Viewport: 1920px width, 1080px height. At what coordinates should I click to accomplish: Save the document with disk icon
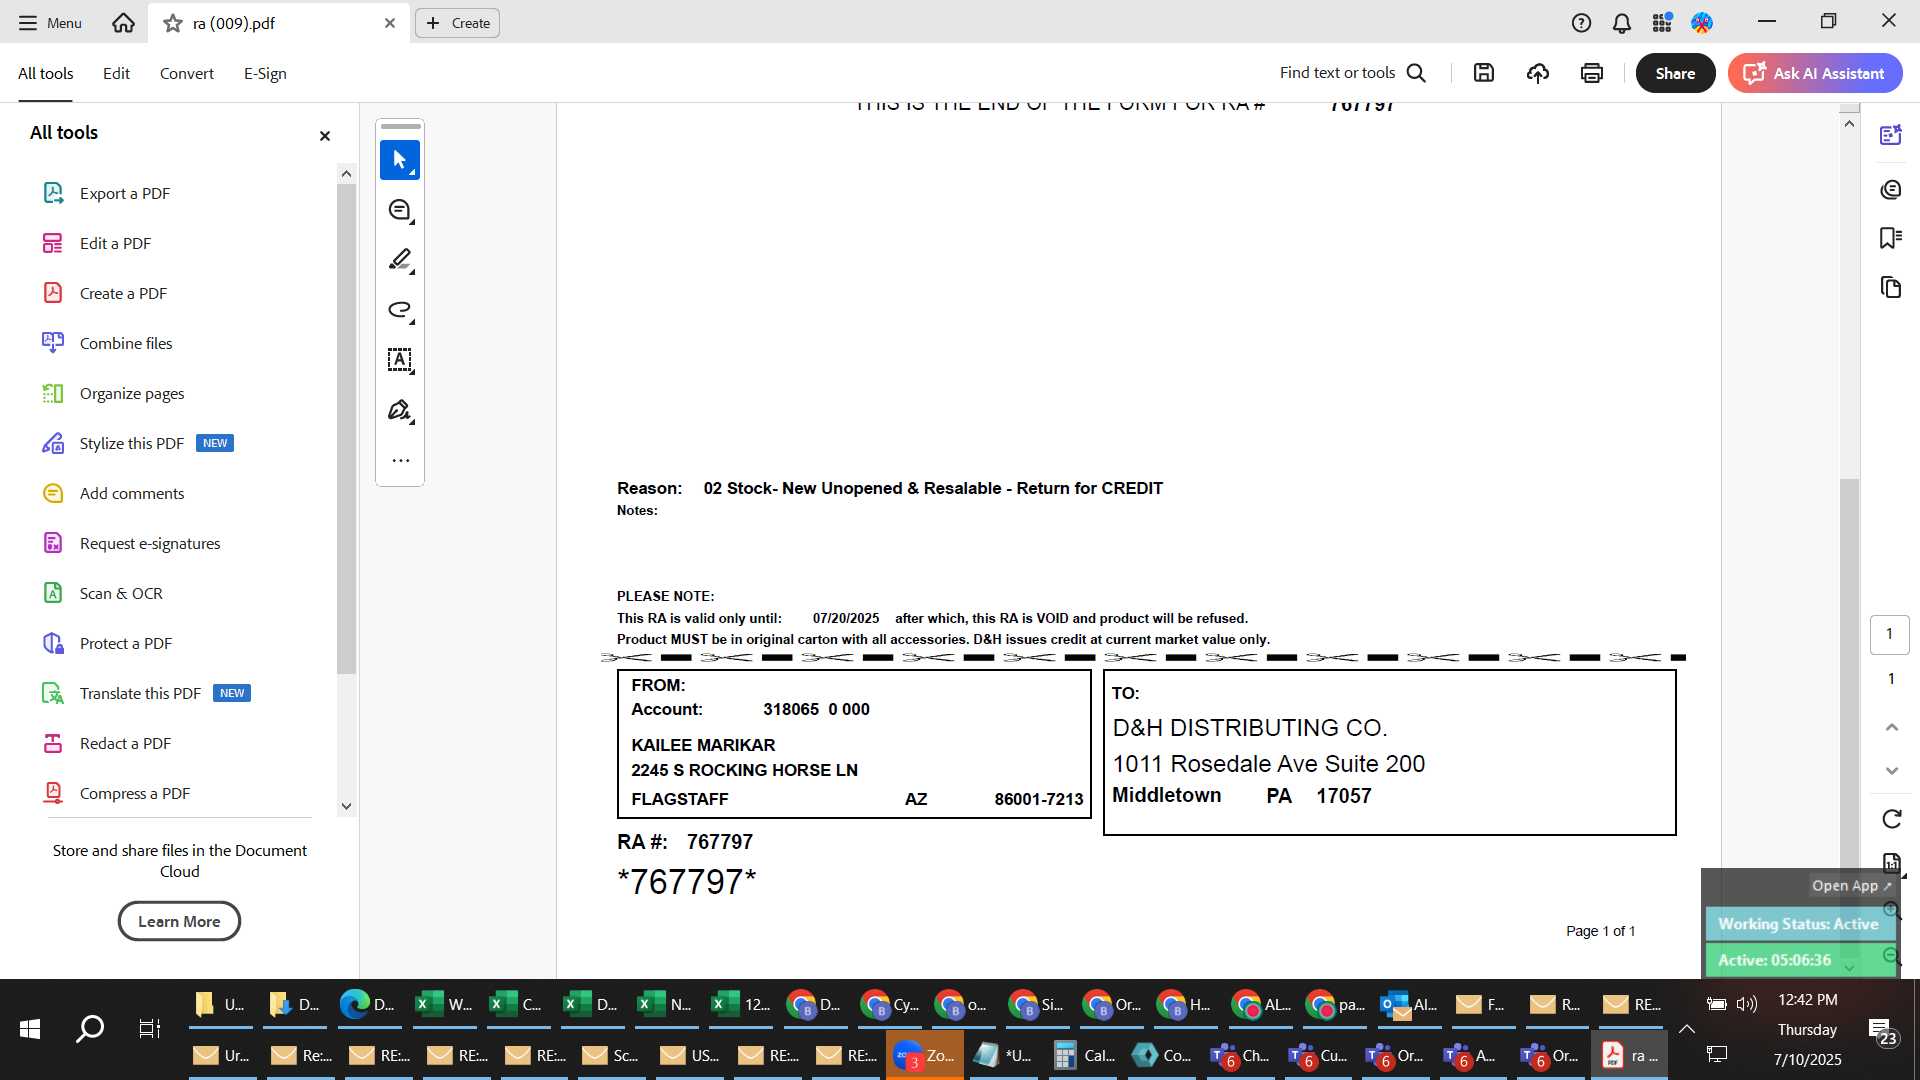[x=1484, y=73]
